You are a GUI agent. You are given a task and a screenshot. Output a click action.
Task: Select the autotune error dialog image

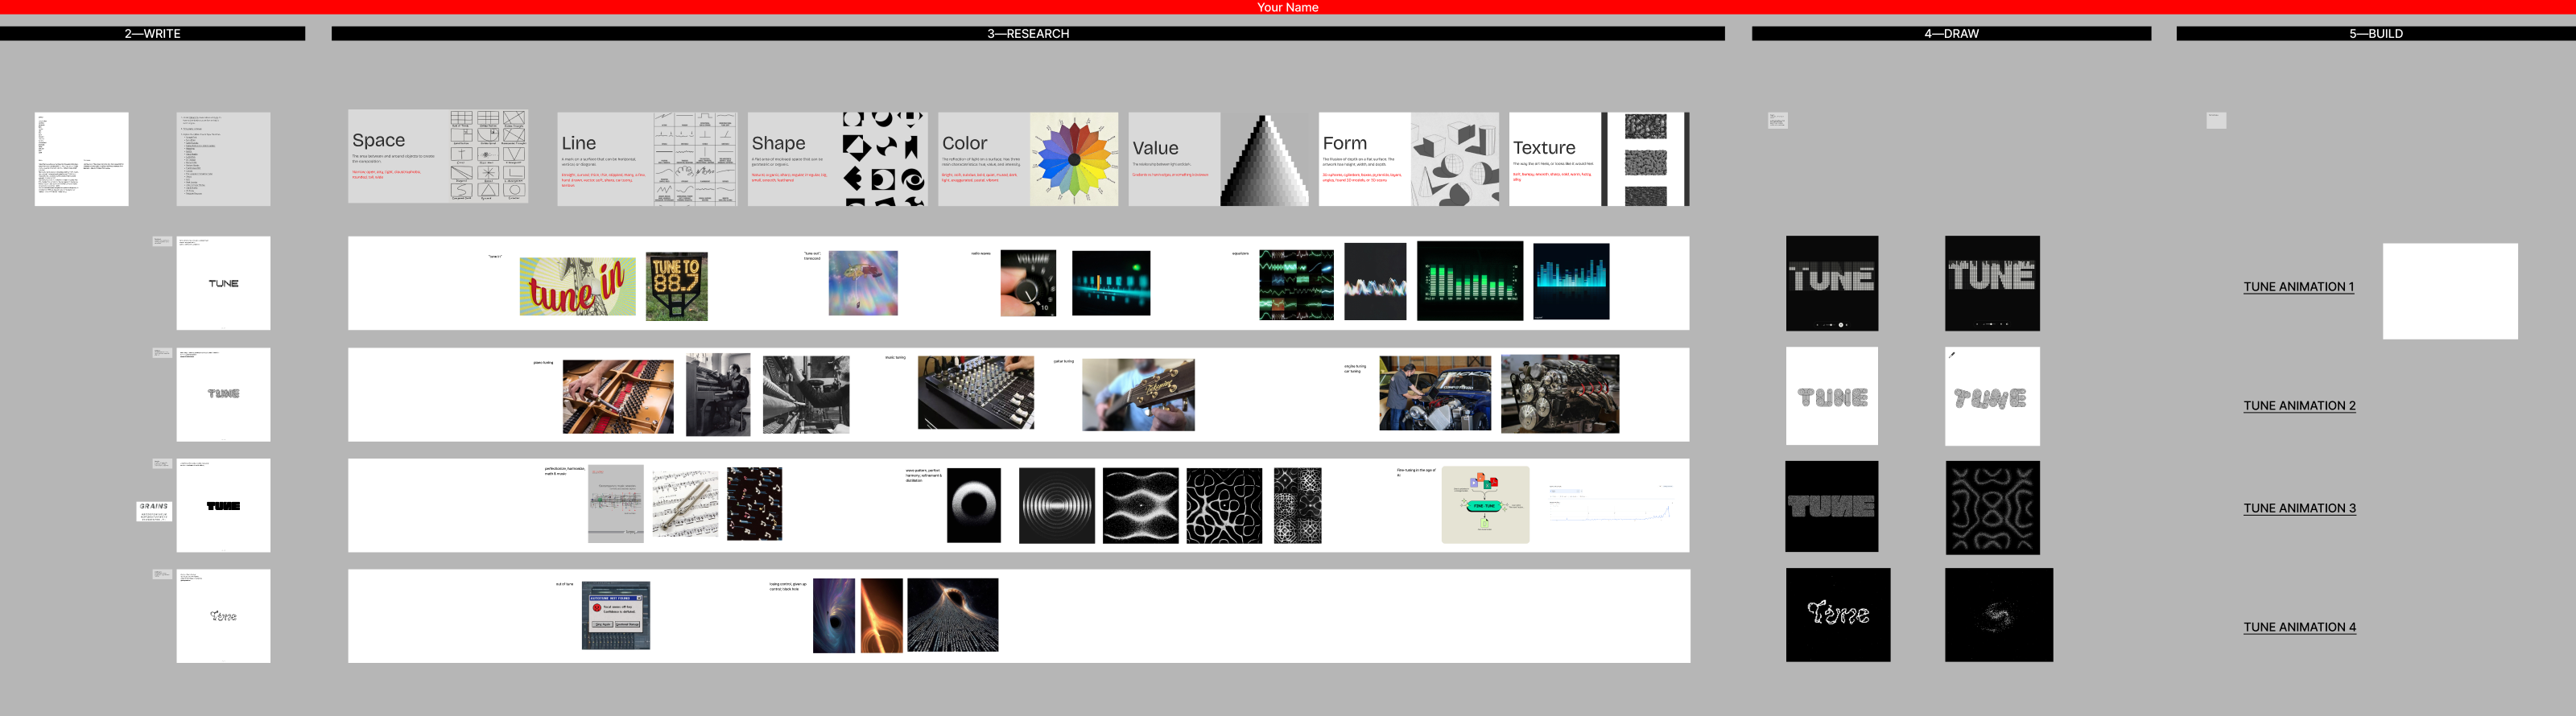(x=616, y=615)
